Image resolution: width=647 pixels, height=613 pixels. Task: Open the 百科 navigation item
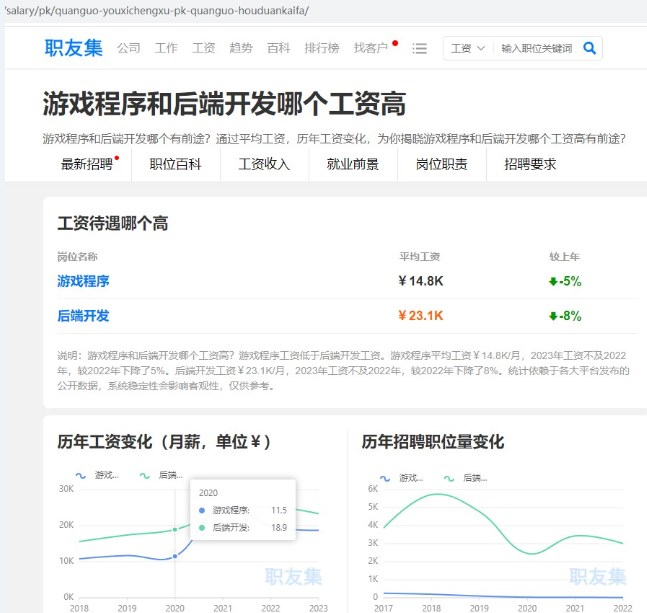click(x=279, y=48)
